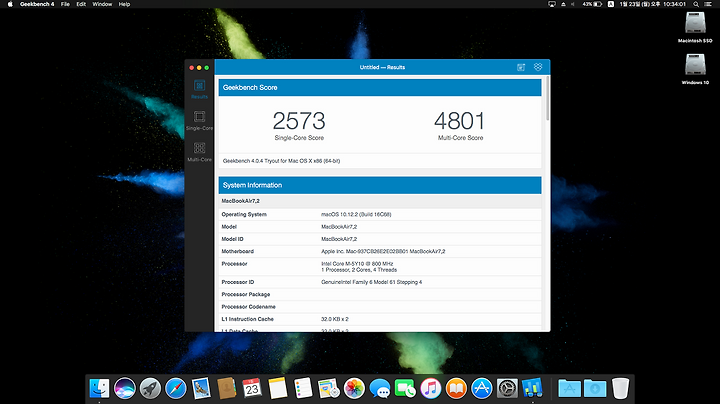Open System Preferences from the dock
The height and width of the screenshot is (404, 720).
507,388
